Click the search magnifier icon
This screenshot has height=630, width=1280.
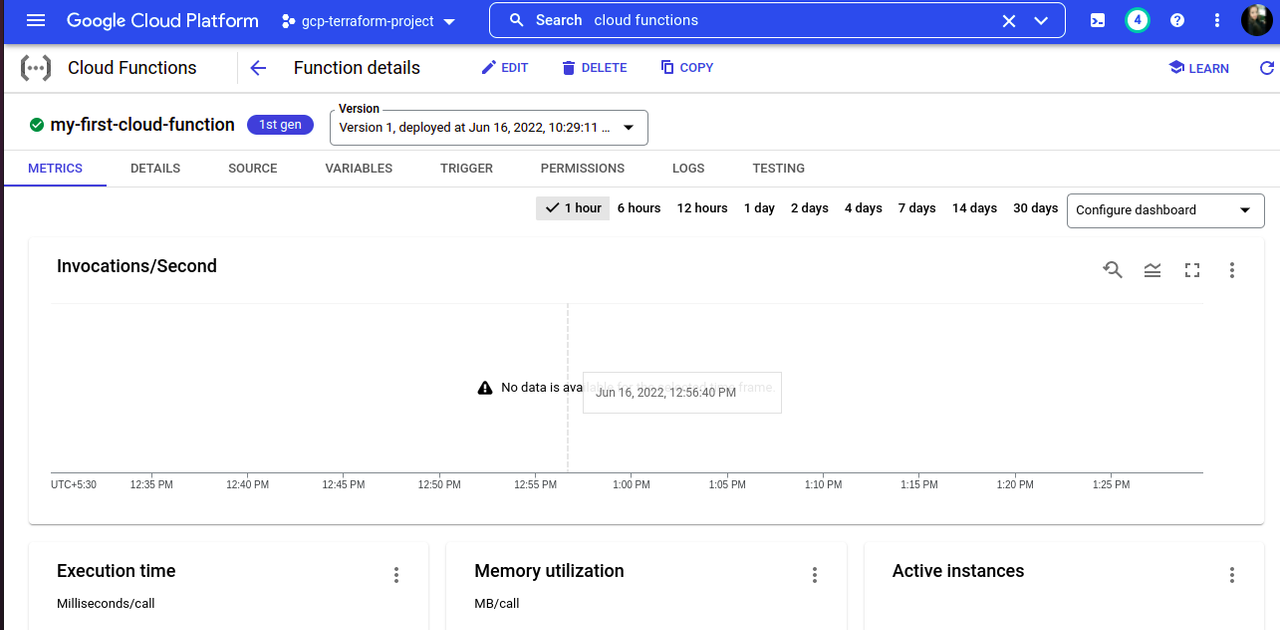(x=517, y=20)
